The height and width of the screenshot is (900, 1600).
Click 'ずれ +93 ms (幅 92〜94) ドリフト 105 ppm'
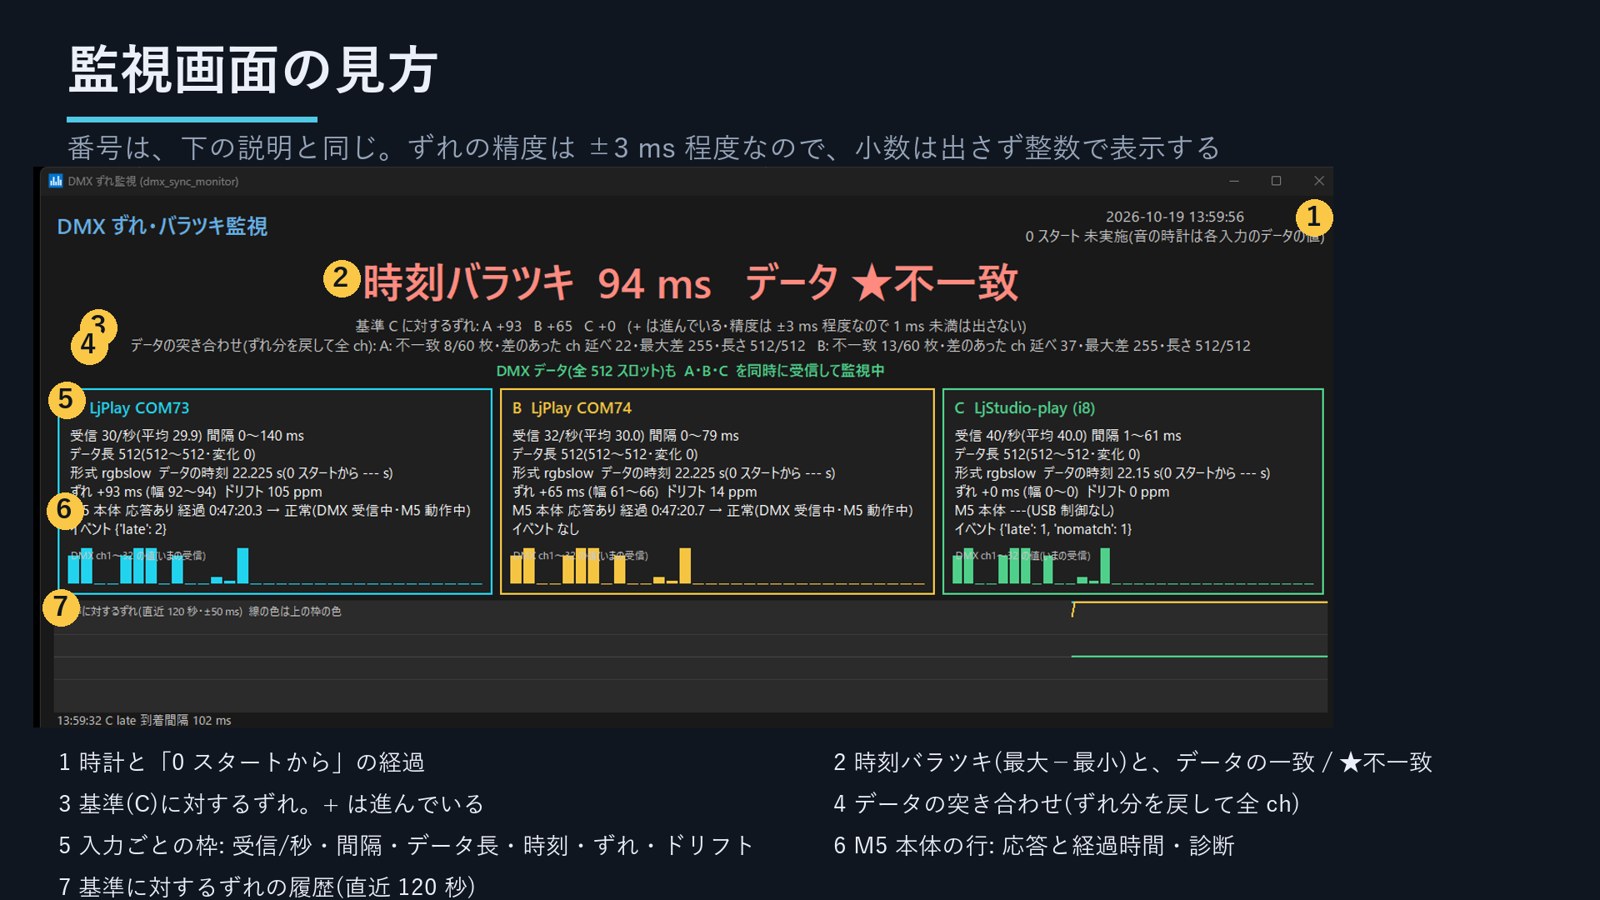pyautogui.click(x=196, y=492)
